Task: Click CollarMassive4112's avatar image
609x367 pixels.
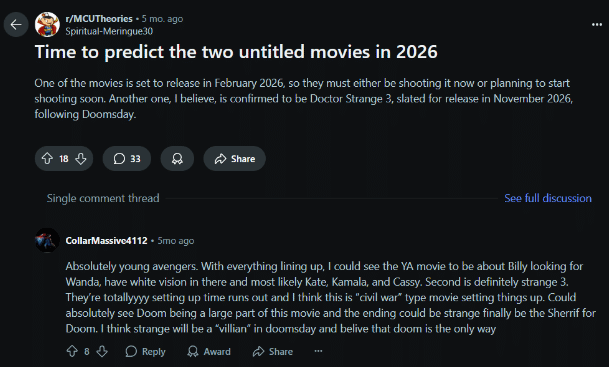Action: click(x=47, y=240)
